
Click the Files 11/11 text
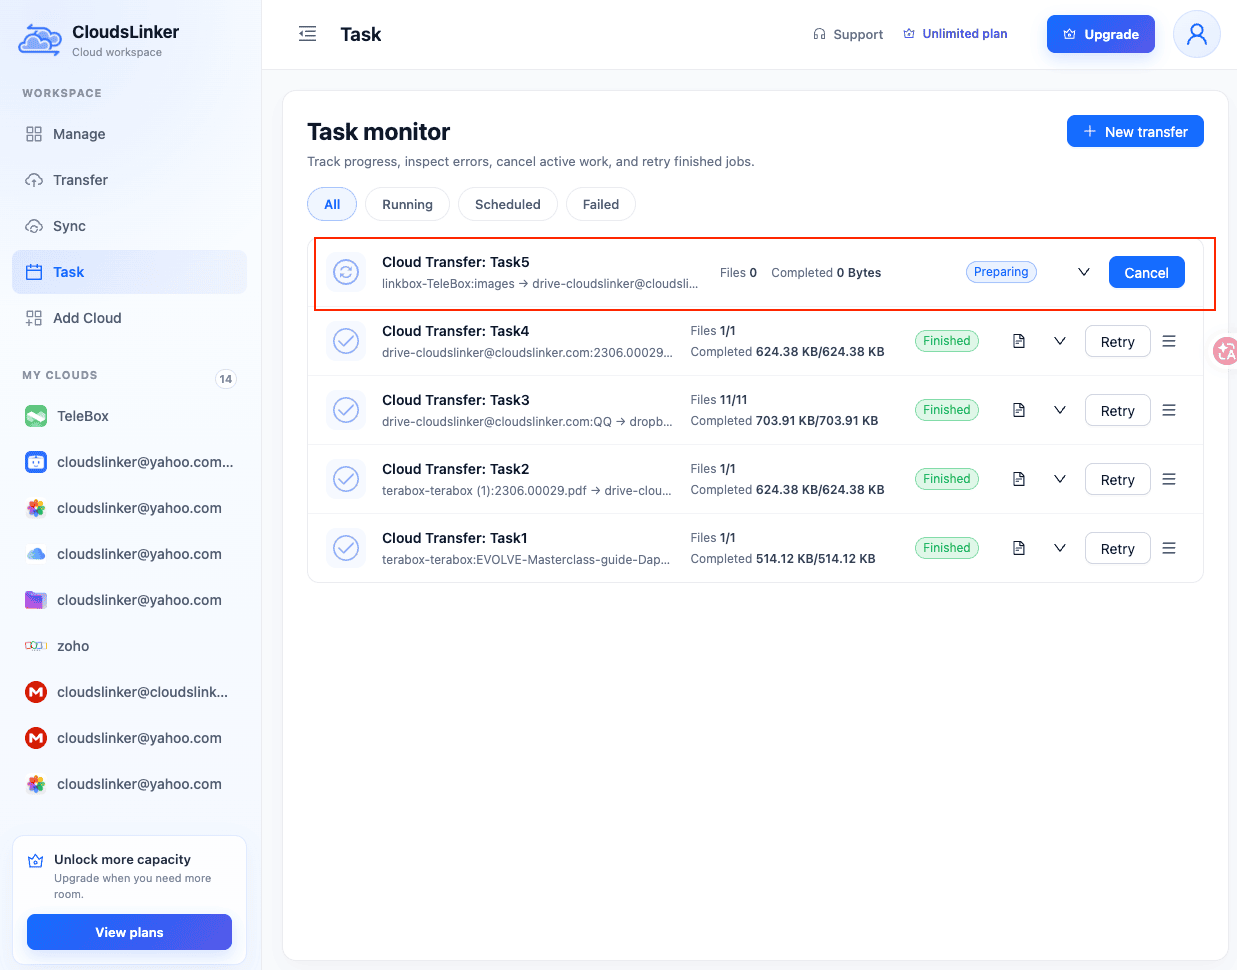[719, 400]
